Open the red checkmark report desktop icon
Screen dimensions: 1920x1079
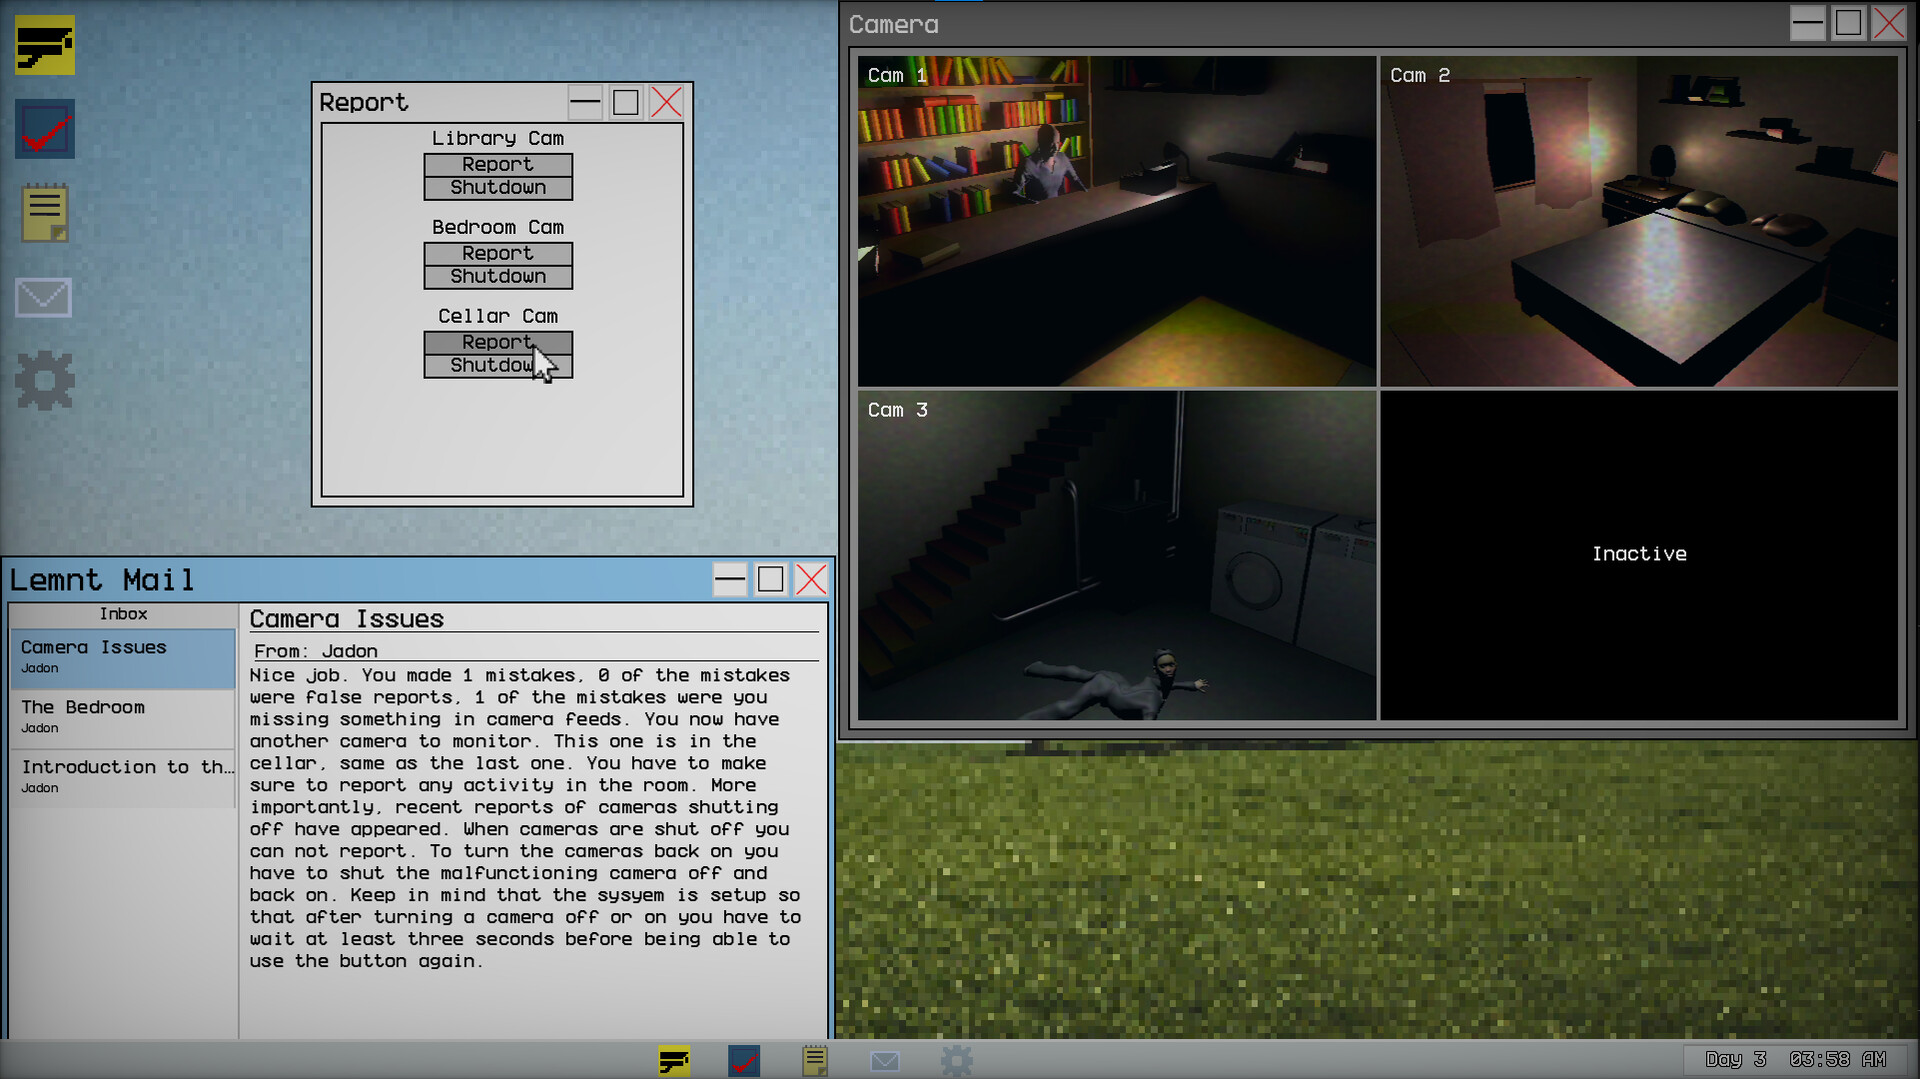pos(45,129)
